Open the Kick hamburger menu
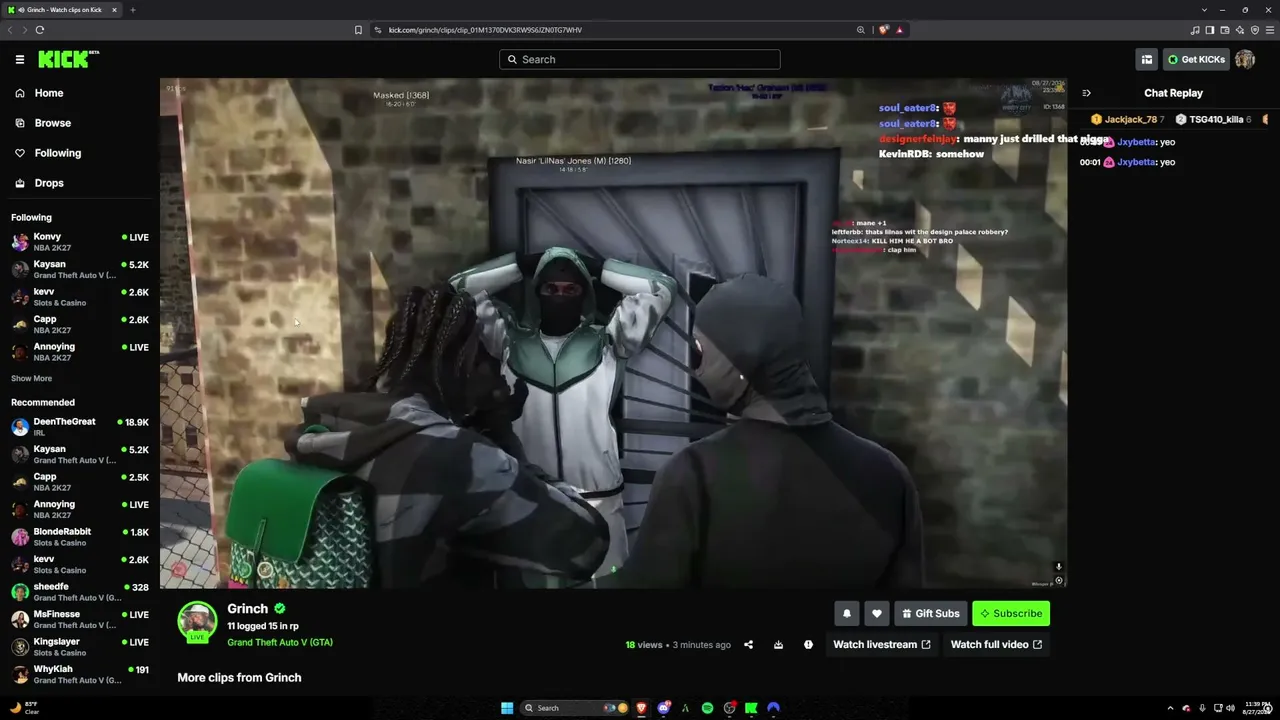Image resolution: width=1280 pixels, height=720 pixels. coord(19,59)
